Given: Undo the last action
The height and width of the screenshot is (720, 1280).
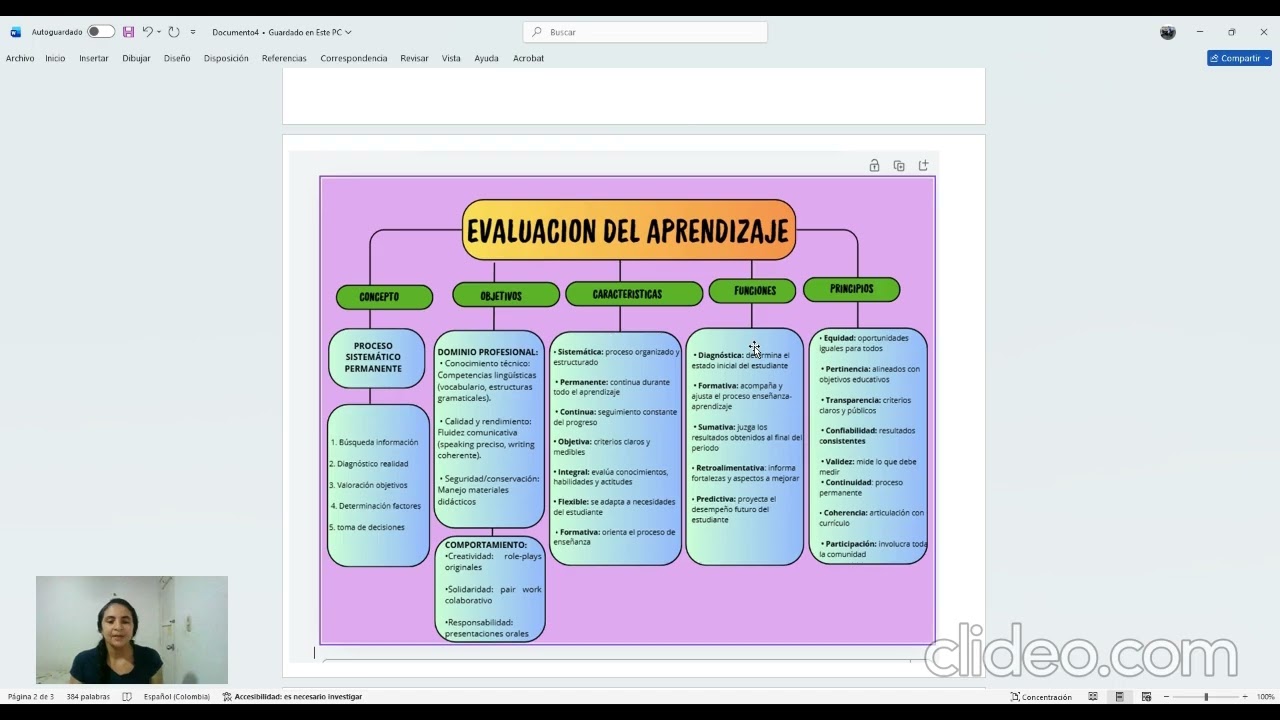Looking at the screenshot, I should tap(147, 32).
